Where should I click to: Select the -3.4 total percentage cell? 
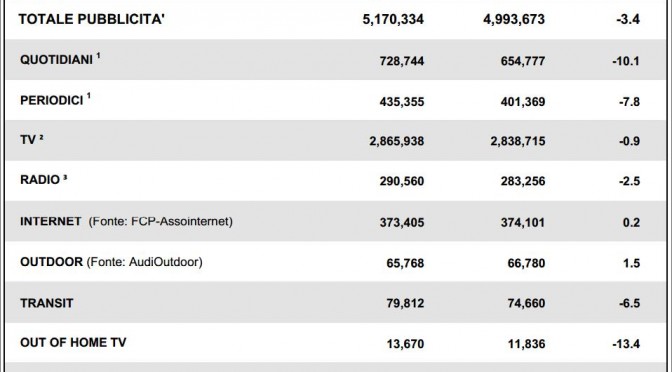(x=628, y=19)
